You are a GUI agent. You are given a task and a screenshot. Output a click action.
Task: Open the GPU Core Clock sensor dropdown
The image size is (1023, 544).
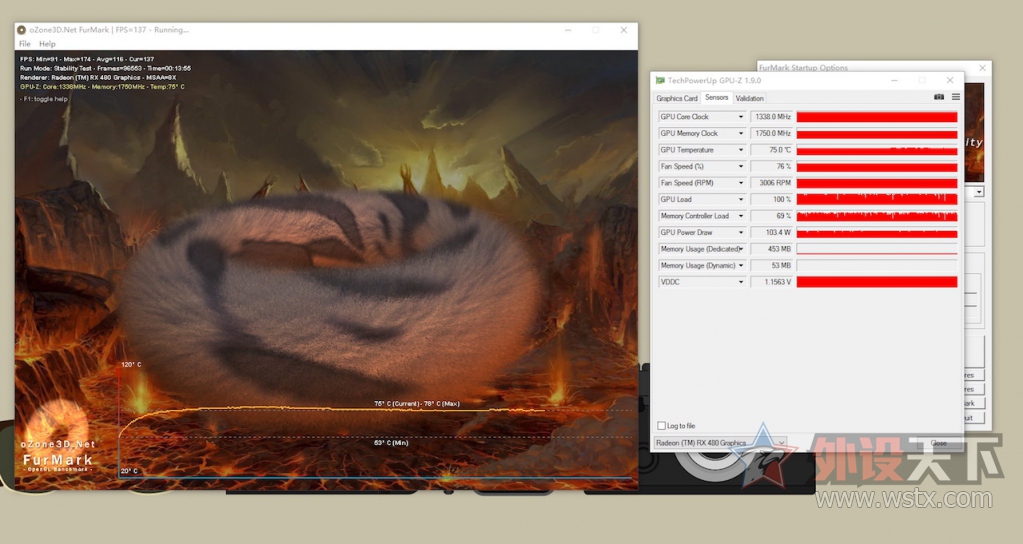(x=741, y=117)
